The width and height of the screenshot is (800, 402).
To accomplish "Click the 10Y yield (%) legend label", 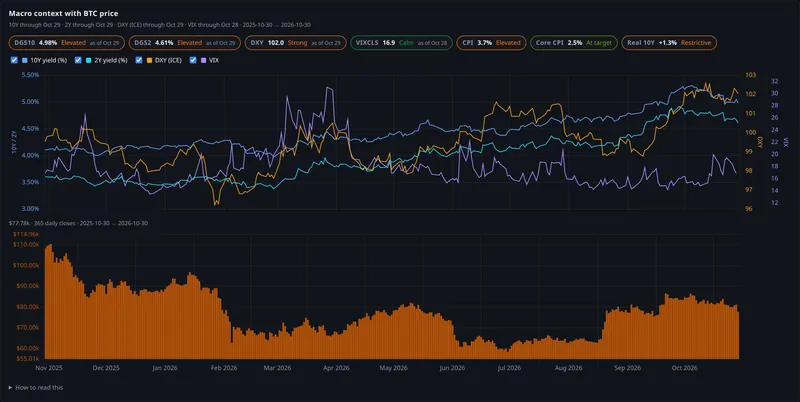I will pyautogui.click(x=49, y=60).
